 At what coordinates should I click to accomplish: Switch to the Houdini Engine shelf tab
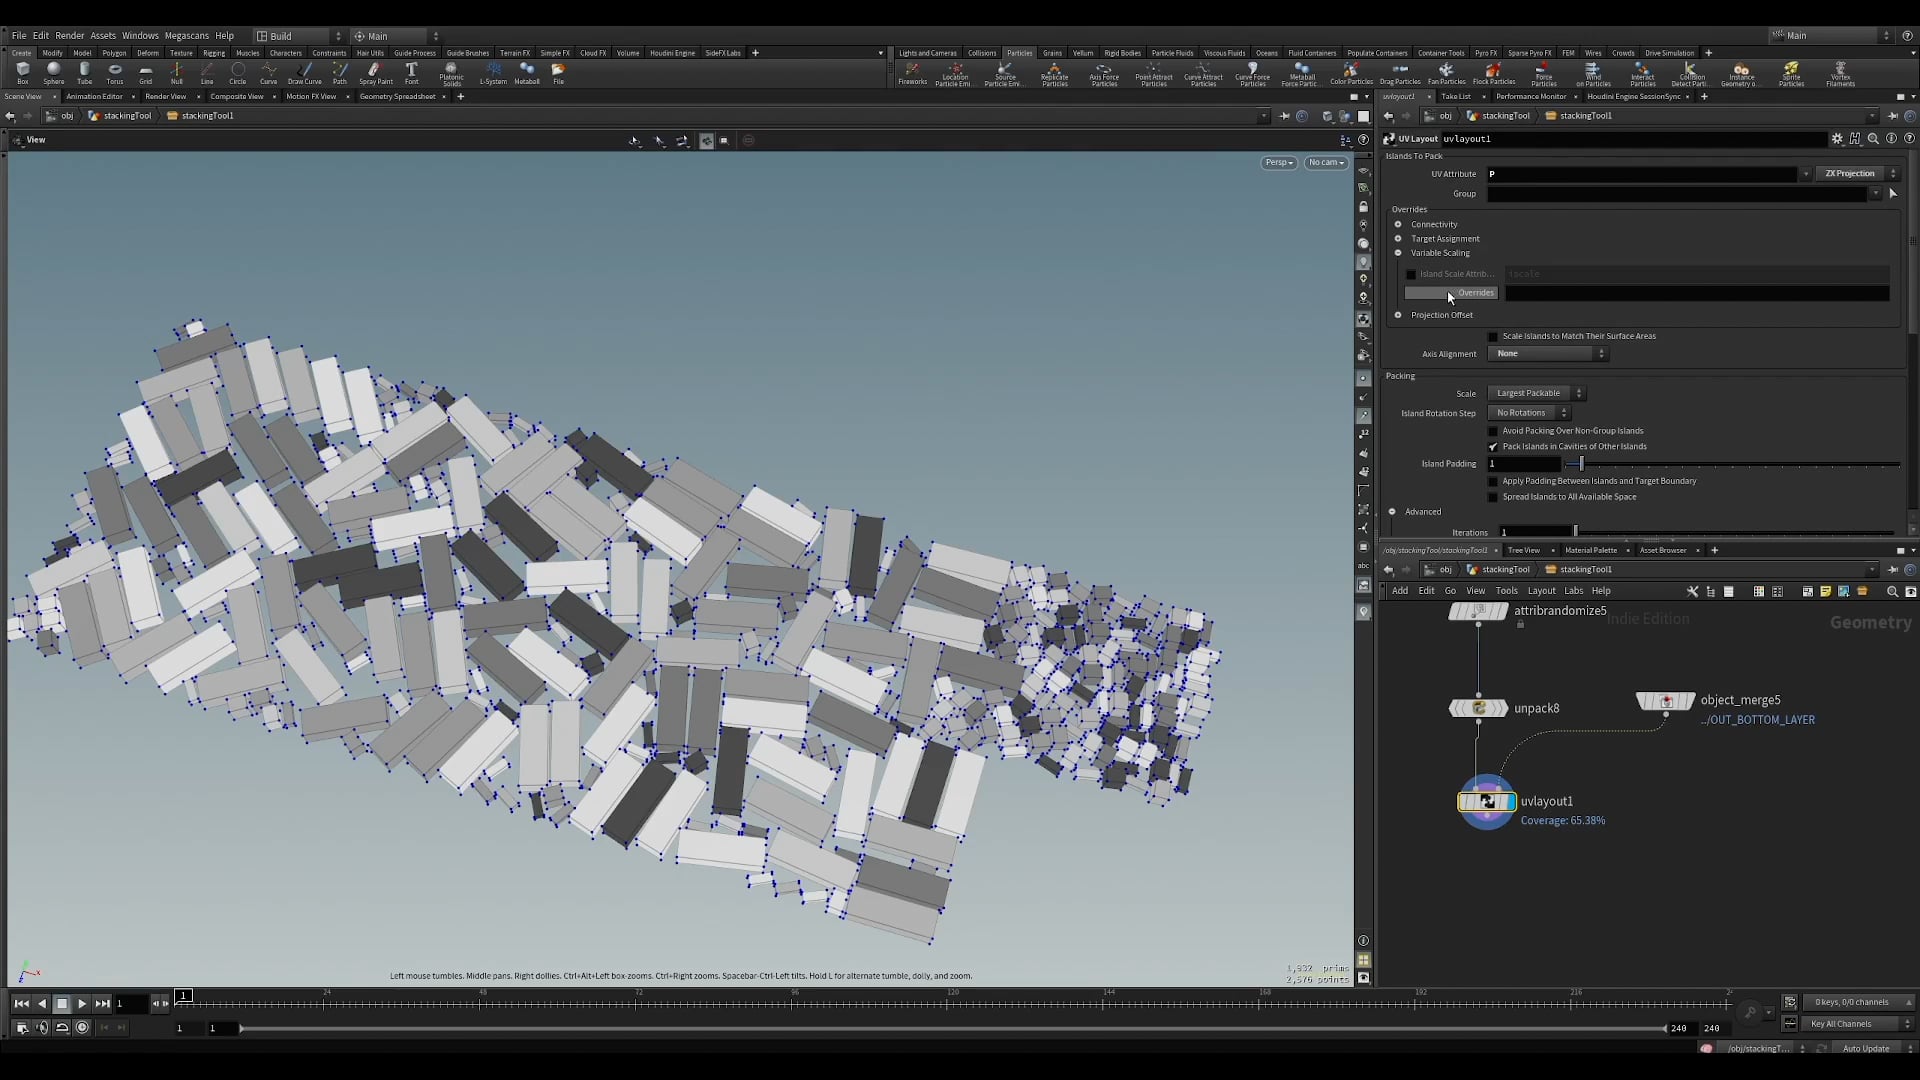[672, 53]
